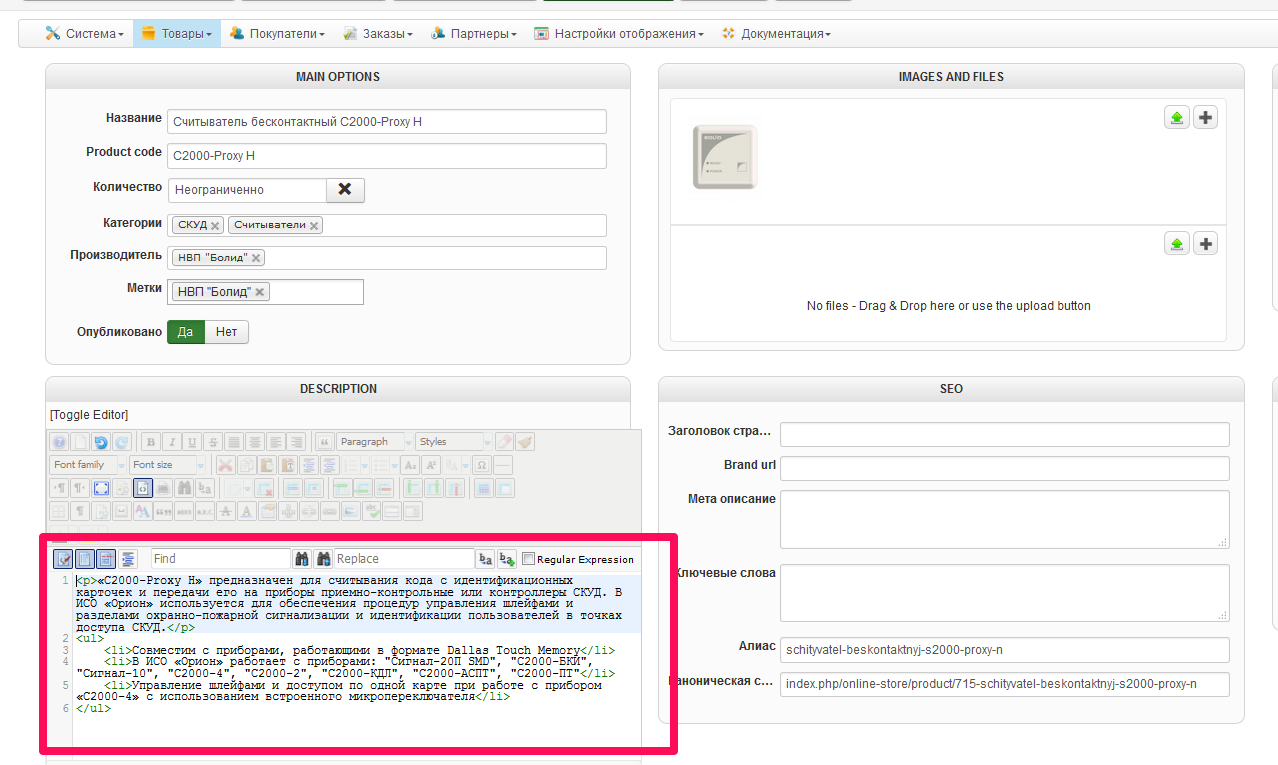Click the editor Help icon

coord(59,442)
